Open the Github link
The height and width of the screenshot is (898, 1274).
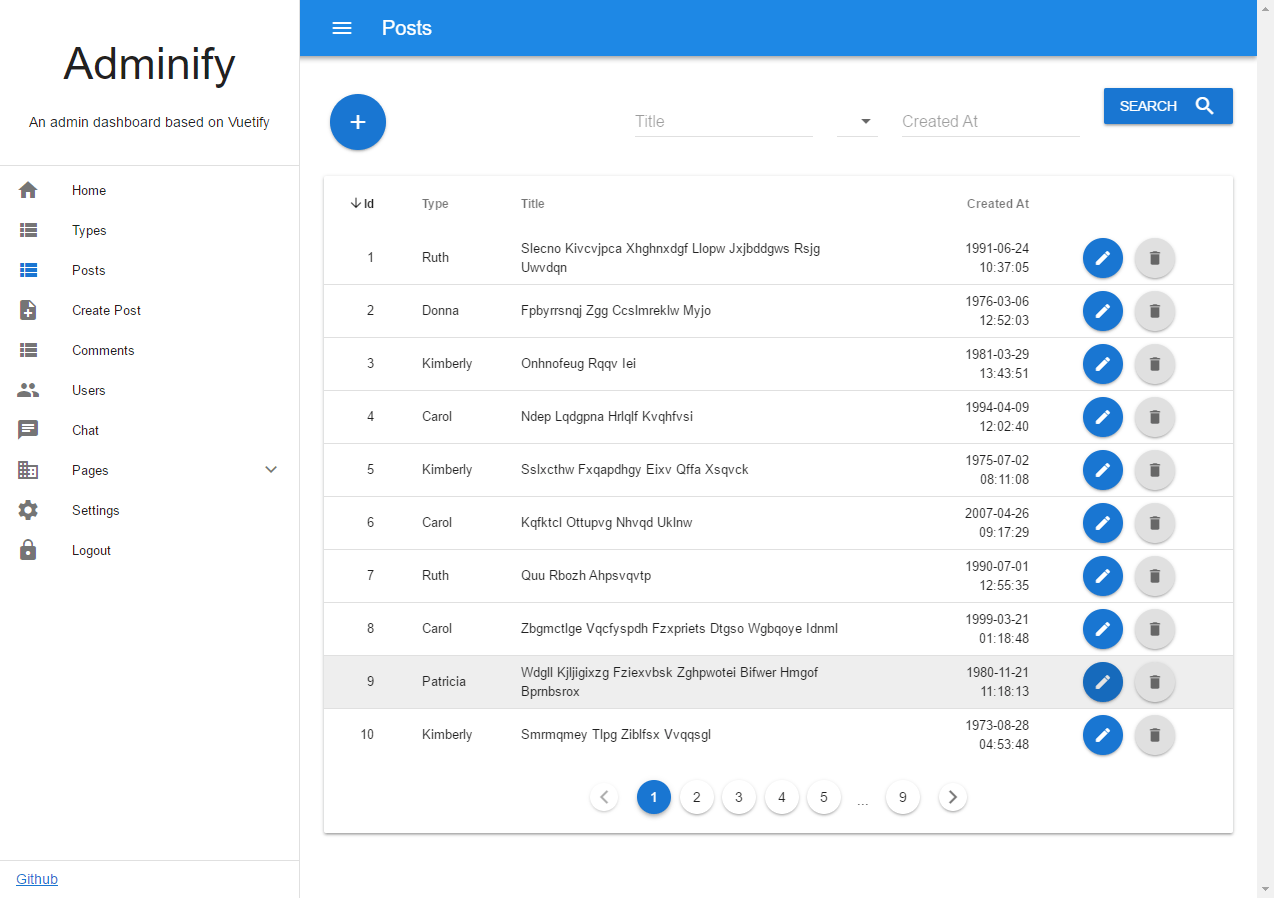[36, 879]
